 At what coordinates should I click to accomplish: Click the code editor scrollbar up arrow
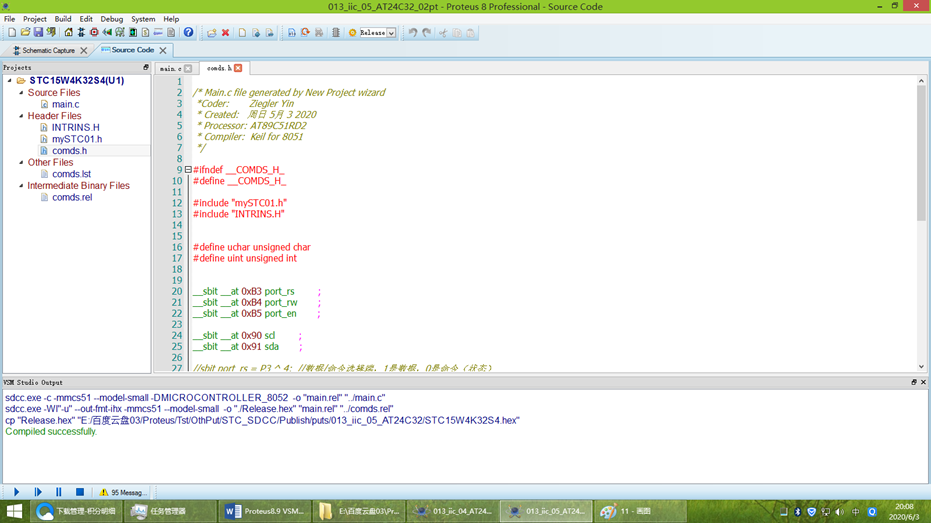coord(921,81)
